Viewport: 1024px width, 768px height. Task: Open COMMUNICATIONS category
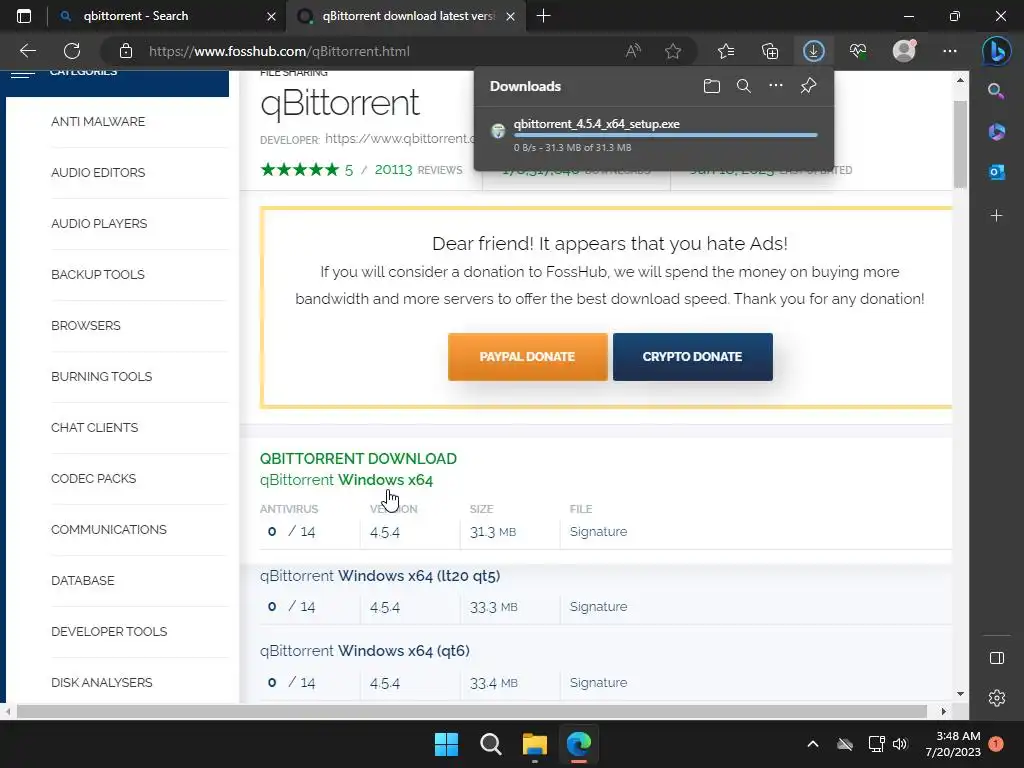(108, 529)
